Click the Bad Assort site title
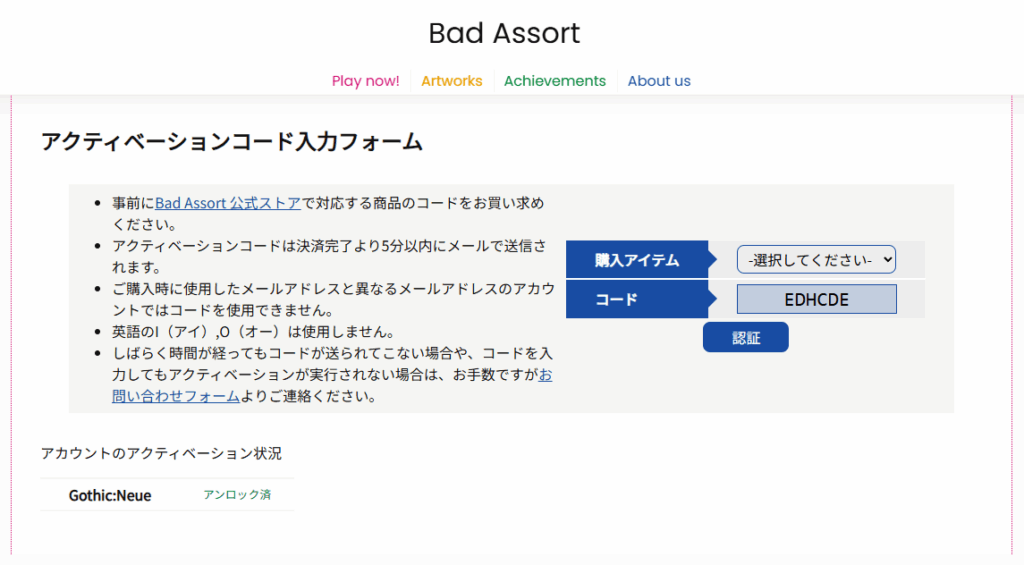 [x=504, y=33]
